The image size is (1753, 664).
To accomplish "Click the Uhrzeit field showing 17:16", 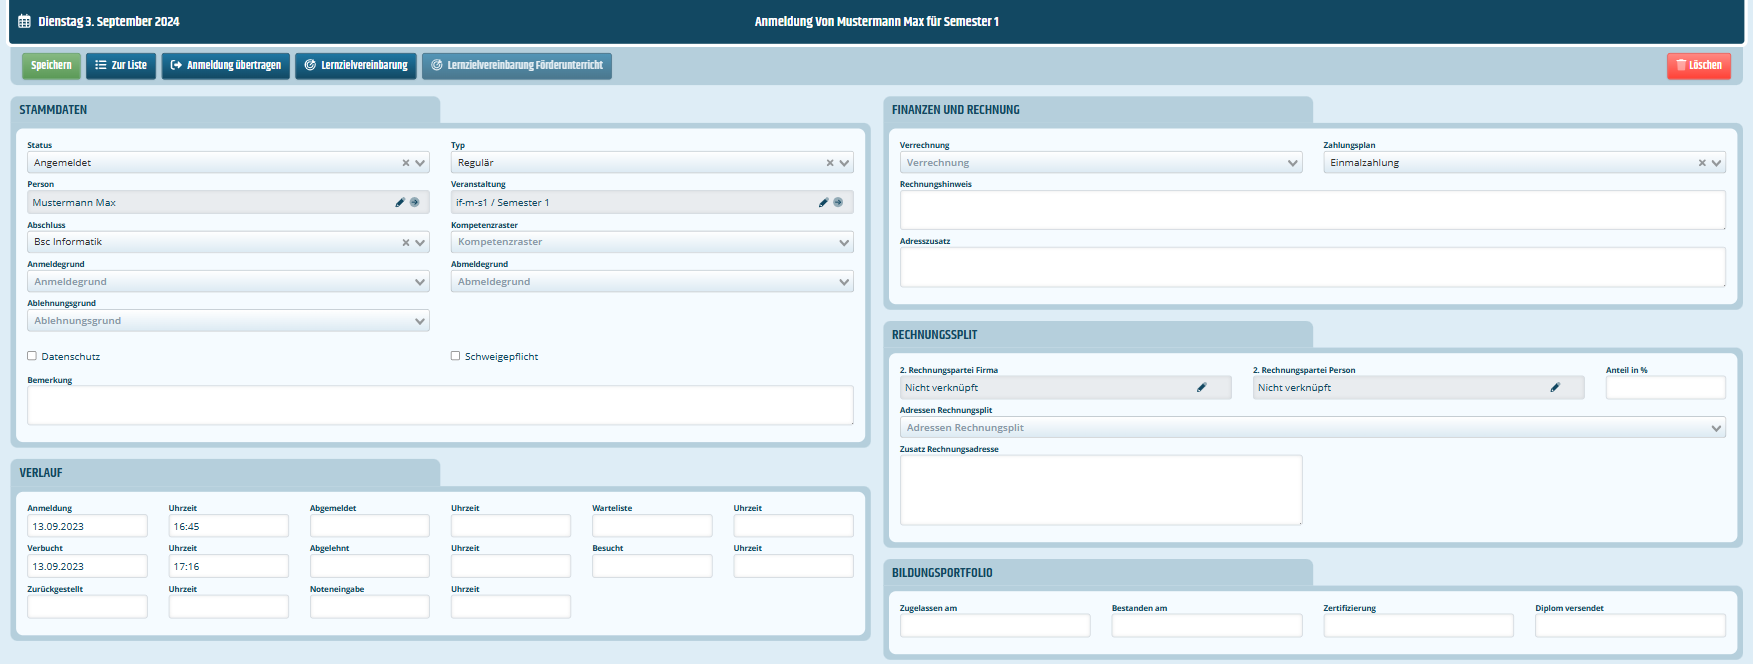I will (228, 566).
